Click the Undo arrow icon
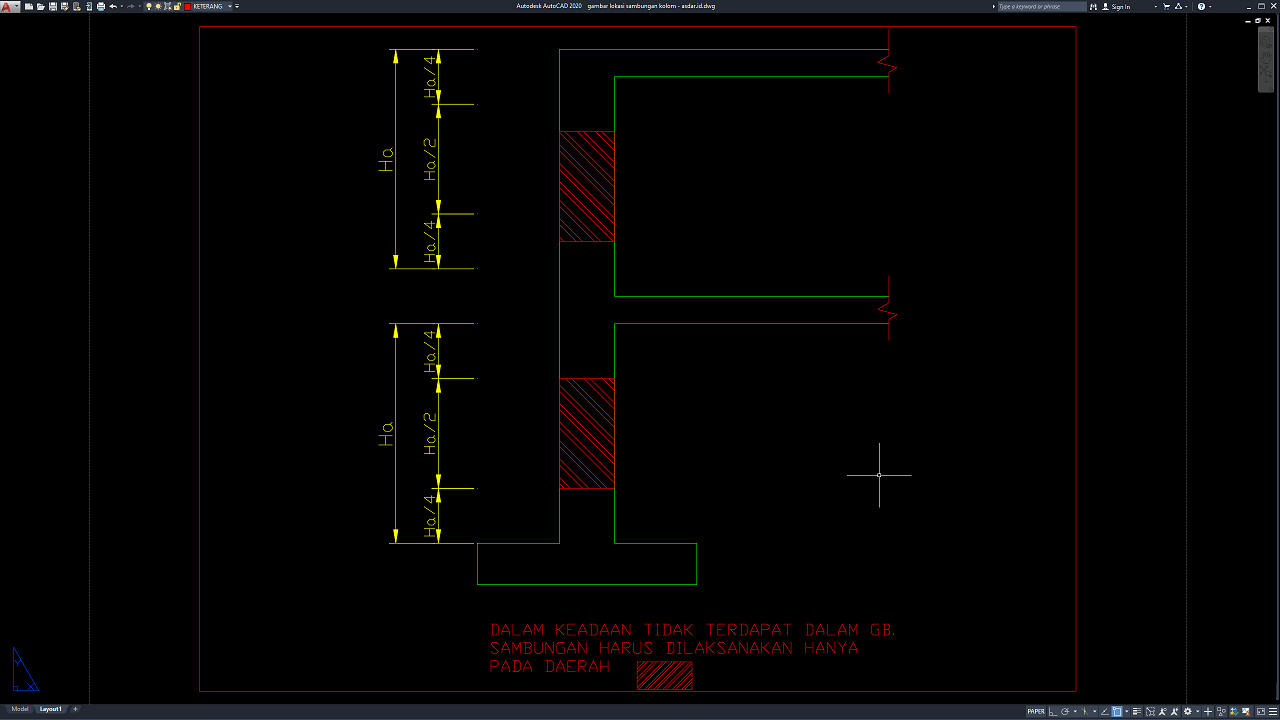The image size is (1280, 720). pos(112,6)
